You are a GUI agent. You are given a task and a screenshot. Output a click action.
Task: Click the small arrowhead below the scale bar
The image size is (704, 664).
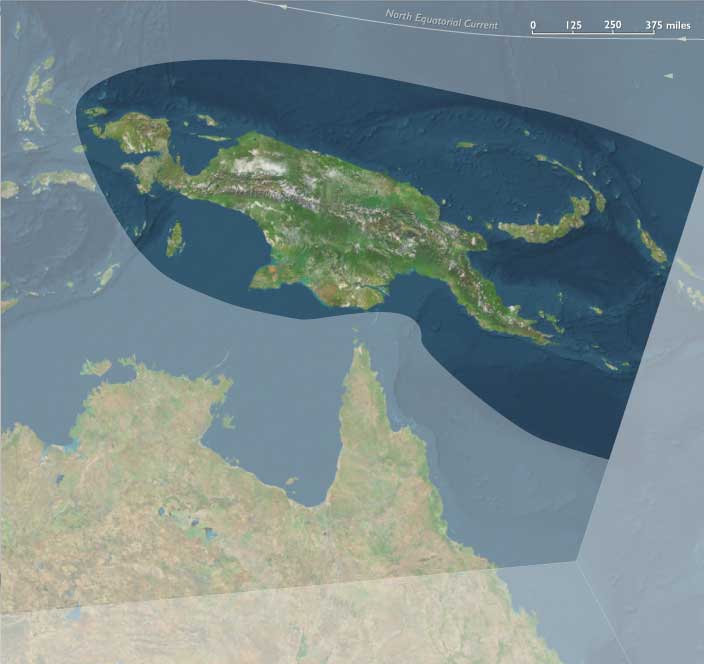(669, 76)
